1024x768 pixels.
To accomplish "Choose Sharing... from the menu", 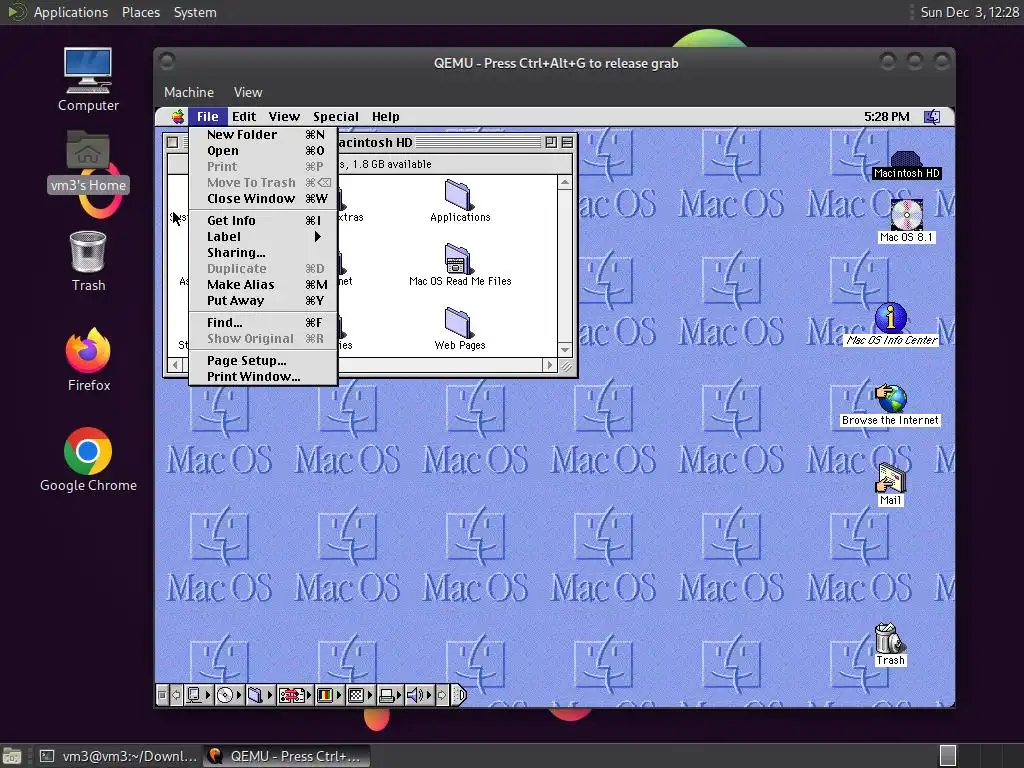I will coord(263,253).
